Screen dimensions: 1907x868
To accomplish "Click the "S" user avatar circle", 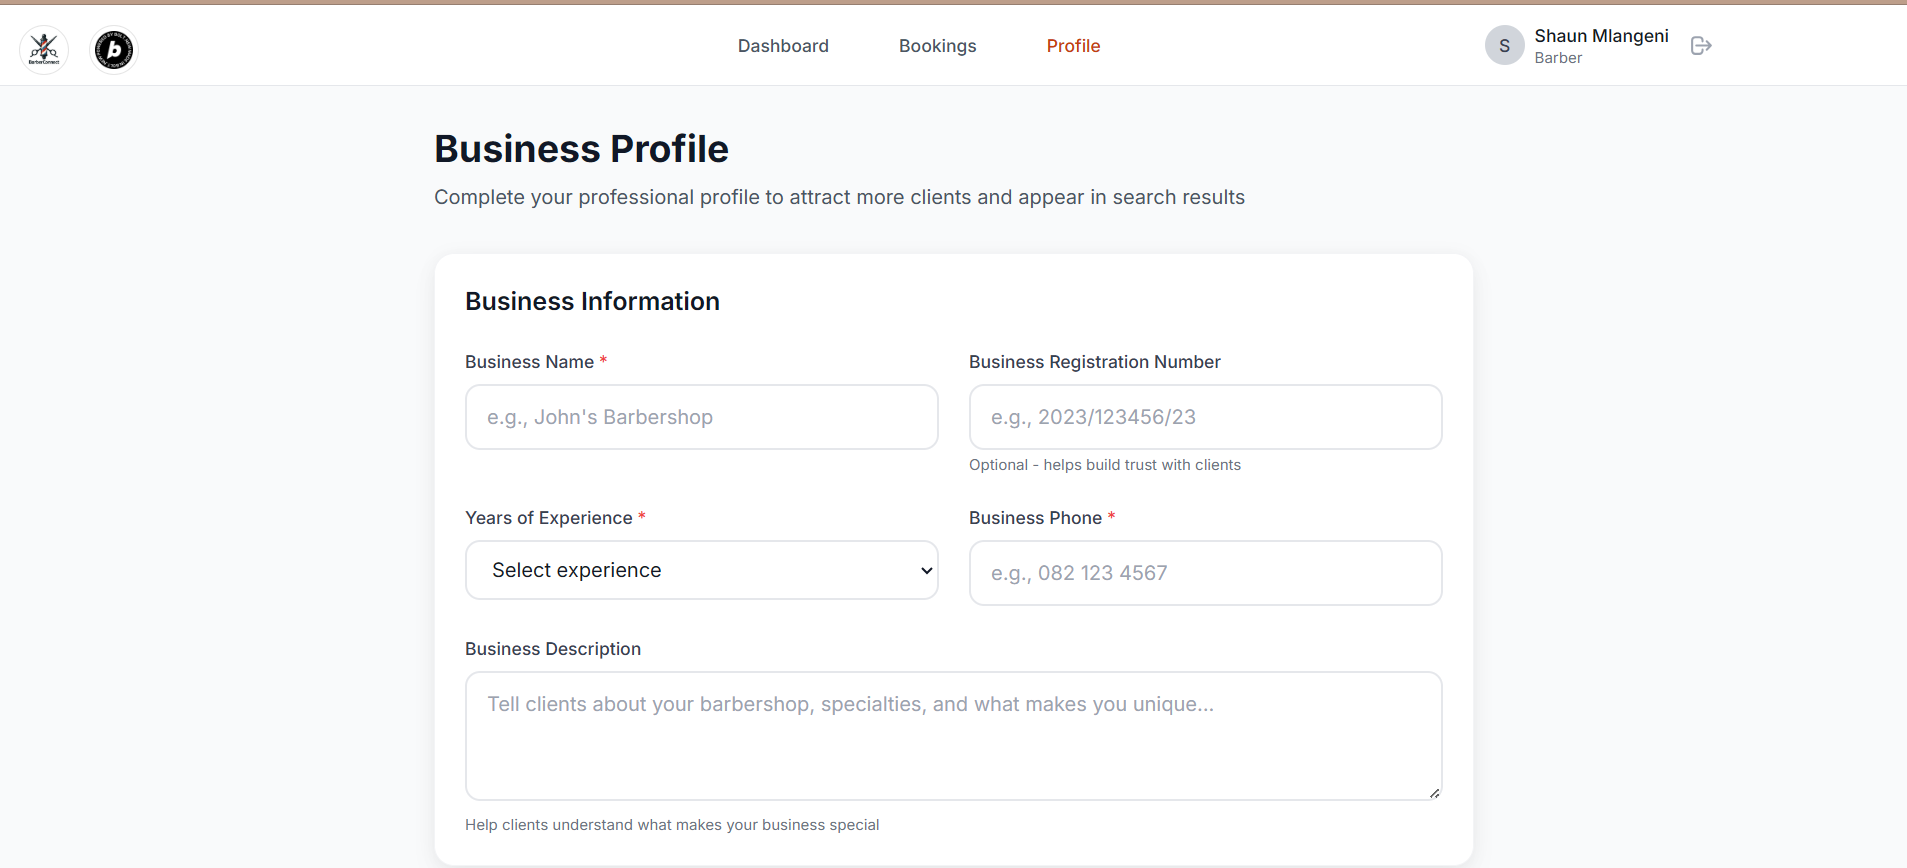I will point(1504,46).
